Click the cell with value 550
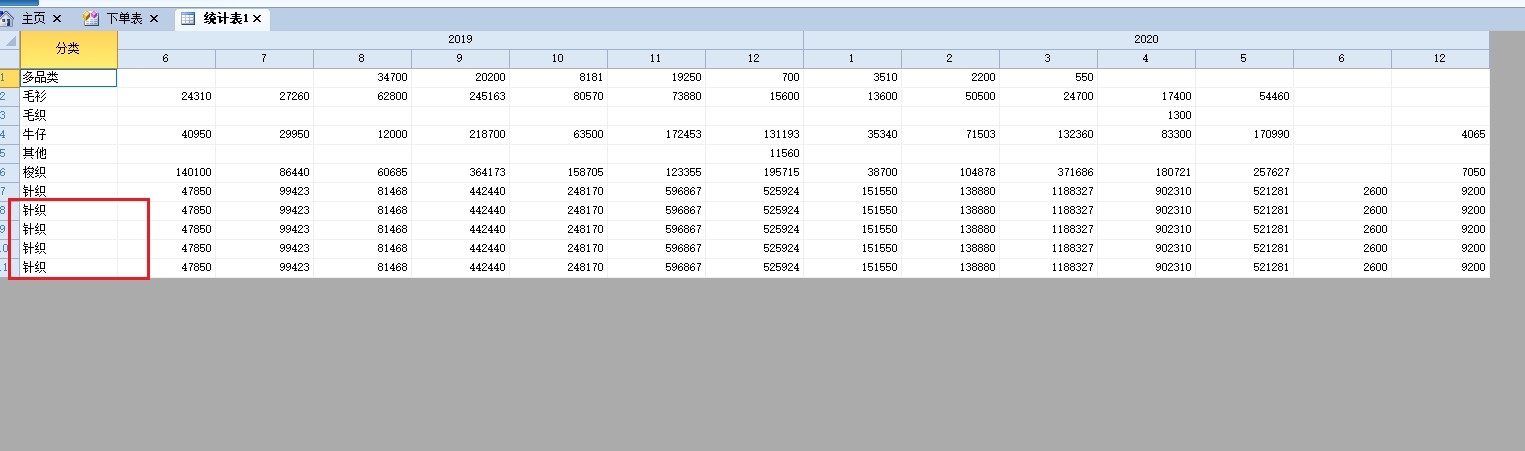1525x451 pixels. pyautogui.click(x=1048, y=77)
